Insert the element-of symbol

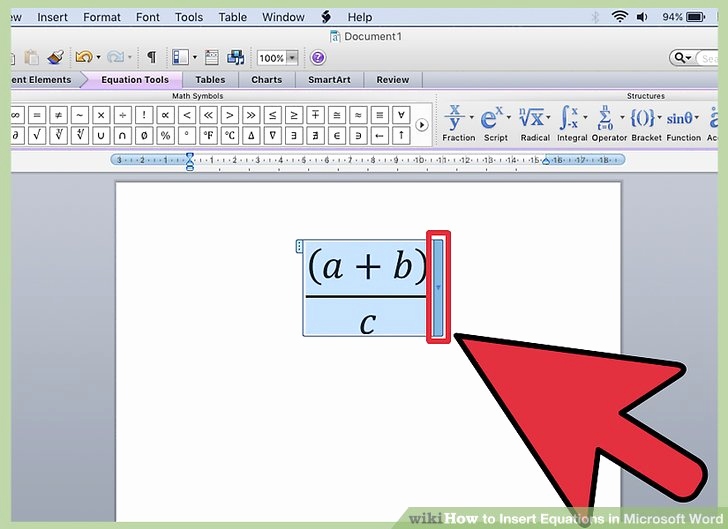[x=337, y=136]
